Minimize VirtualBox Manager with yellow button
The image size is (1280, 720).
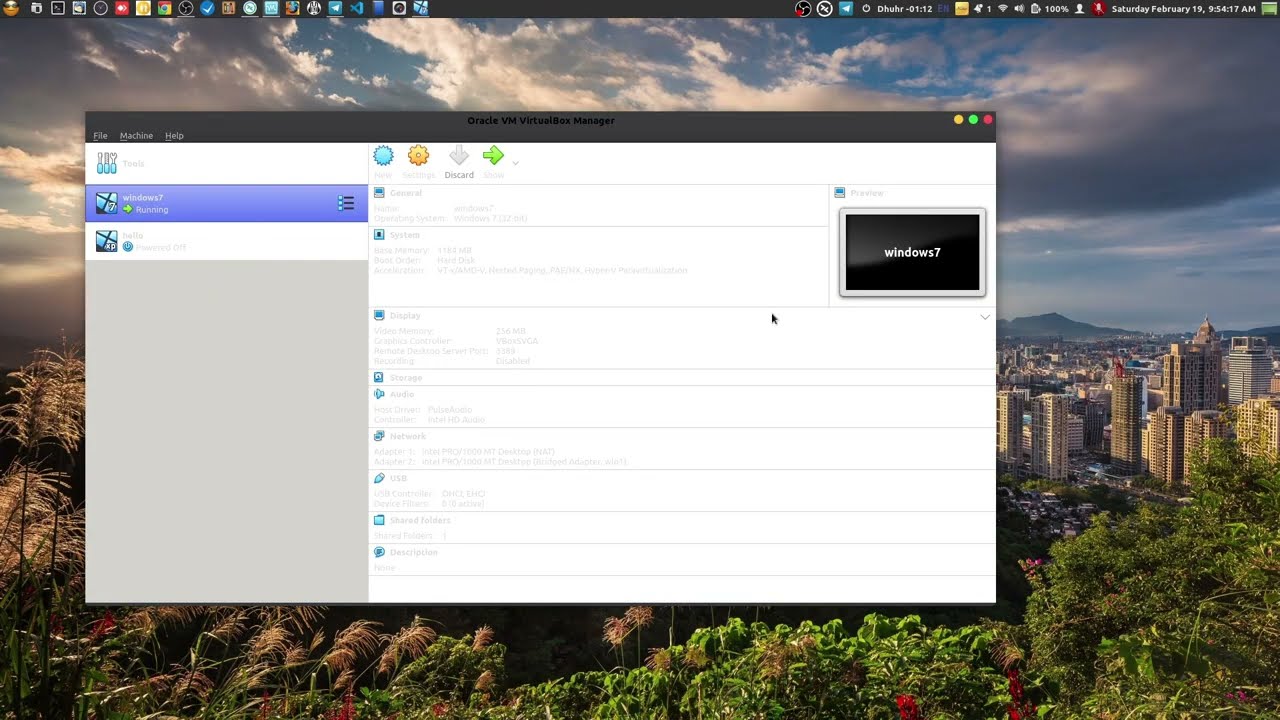point(958,120)
